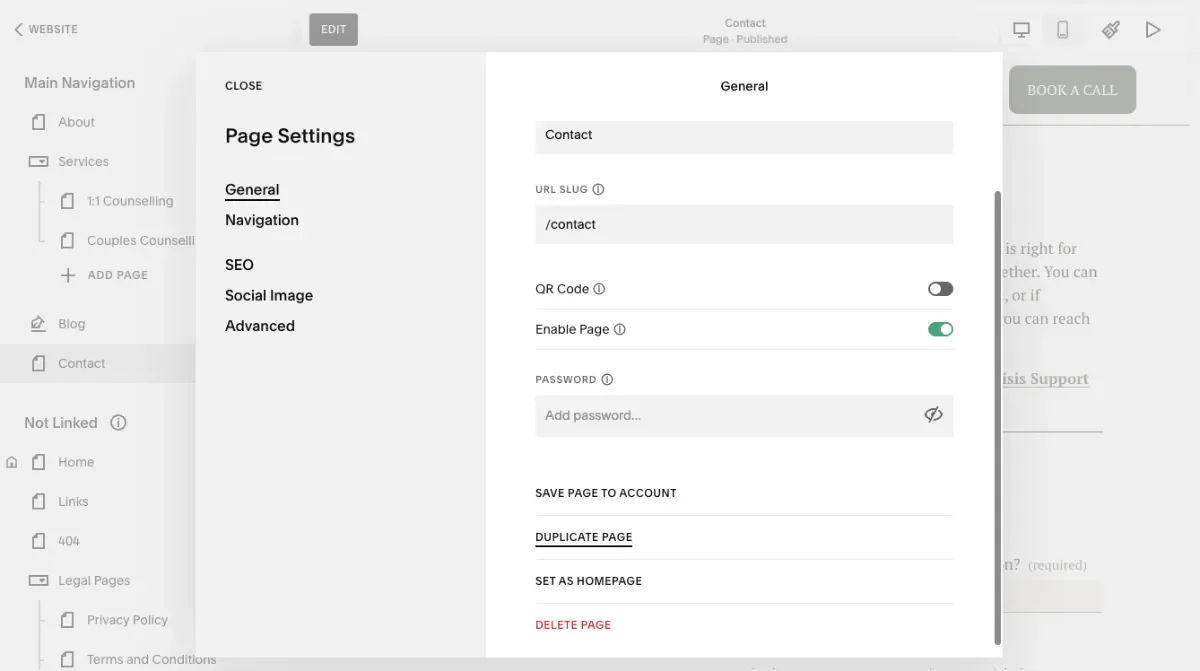
Task: Open the SEO settings tab
Action: 239,265
